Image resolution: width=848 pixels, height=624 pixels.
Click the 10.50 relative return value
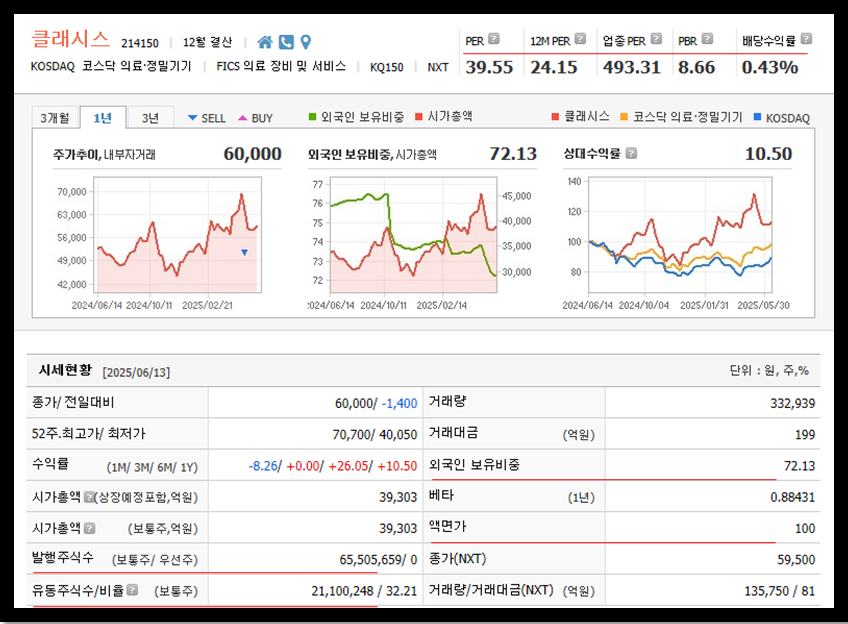(x=768, y=154)
